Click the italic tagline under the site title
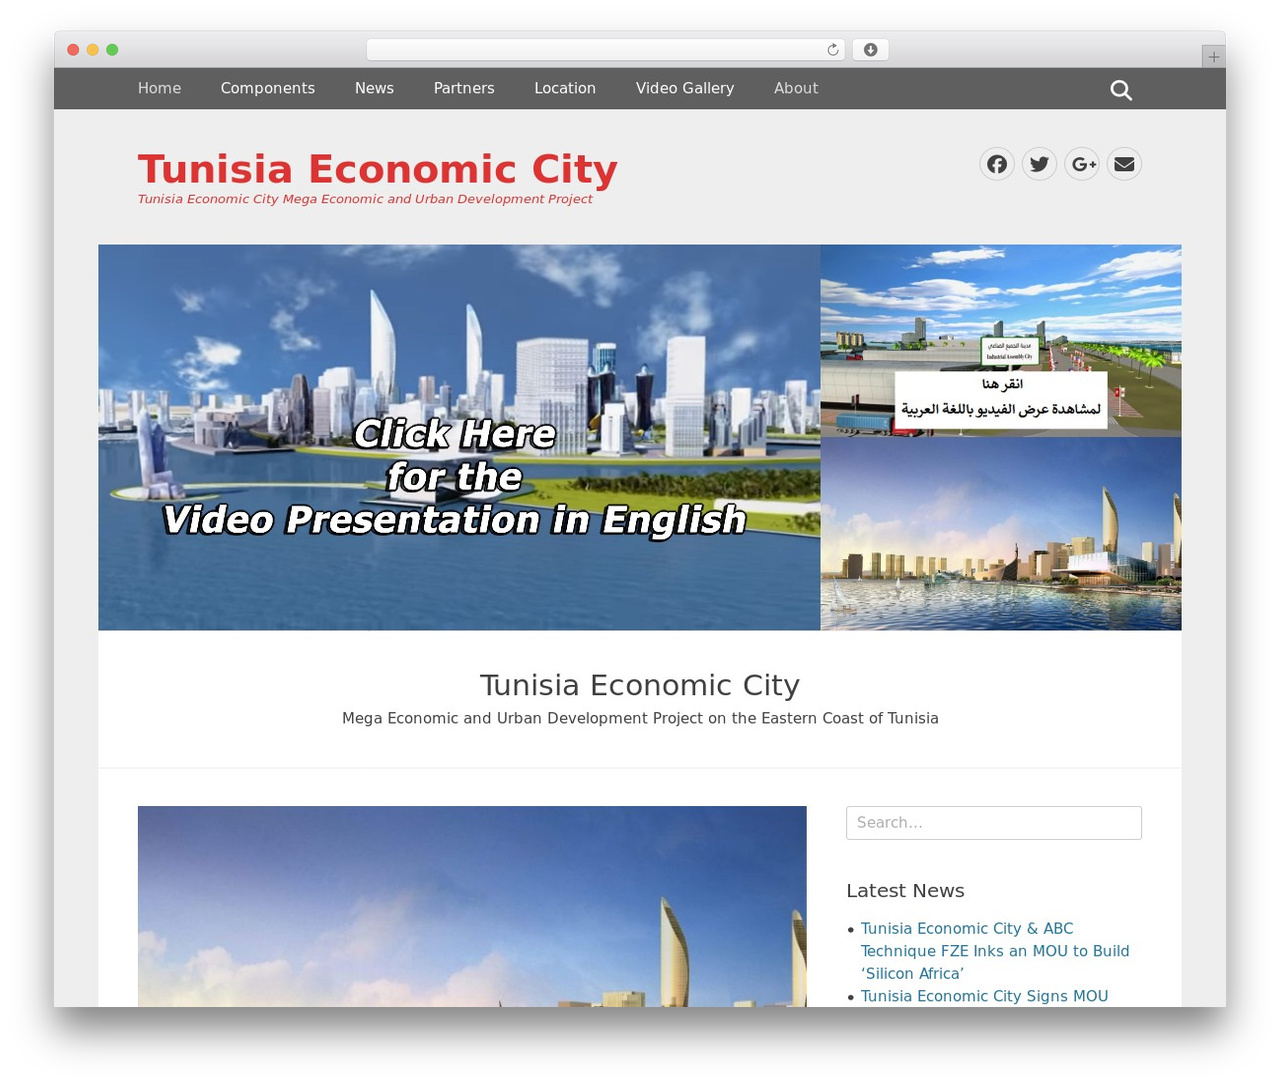This screenshot has width=1280, height=1084. click(x=365, y=199)
